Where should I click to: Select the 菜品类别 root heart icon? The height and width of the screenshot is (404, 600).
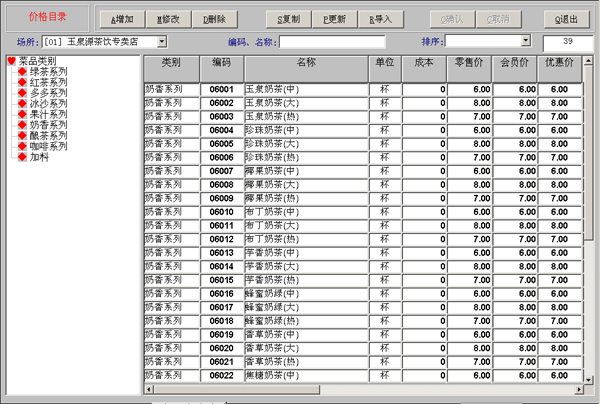pos(11,61)
